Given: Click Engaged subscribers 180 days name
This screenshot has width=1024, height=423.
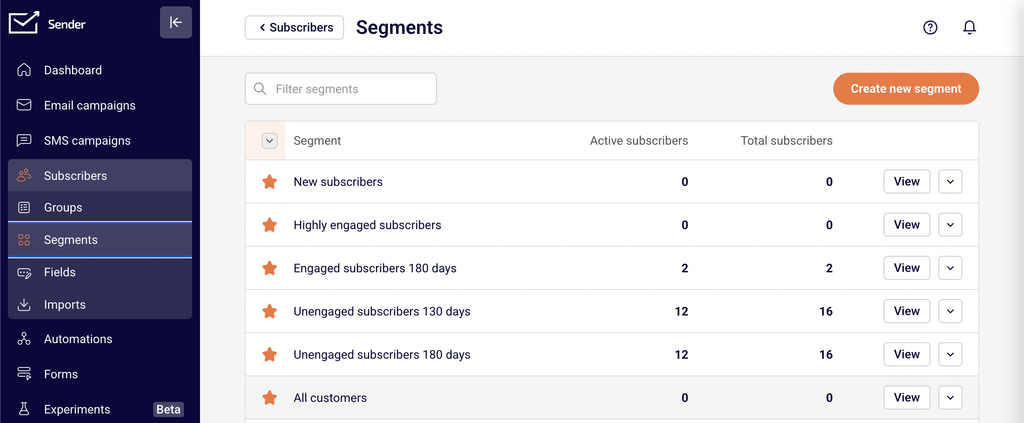Looking at the screenshot, I should click(x=375, y=268).
